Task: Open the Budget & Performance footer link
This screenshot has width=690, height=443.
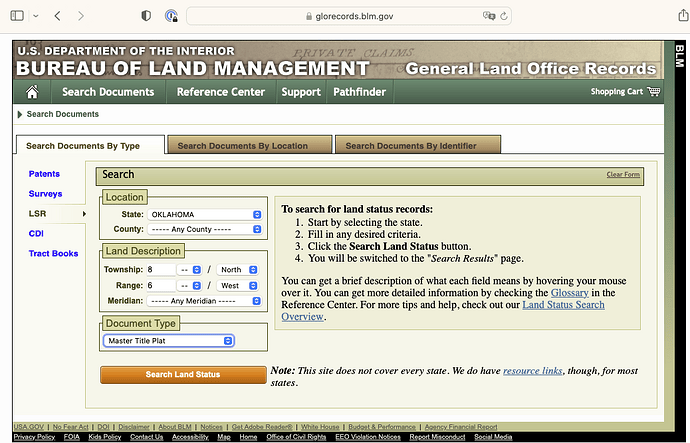Action: point(382,427)
